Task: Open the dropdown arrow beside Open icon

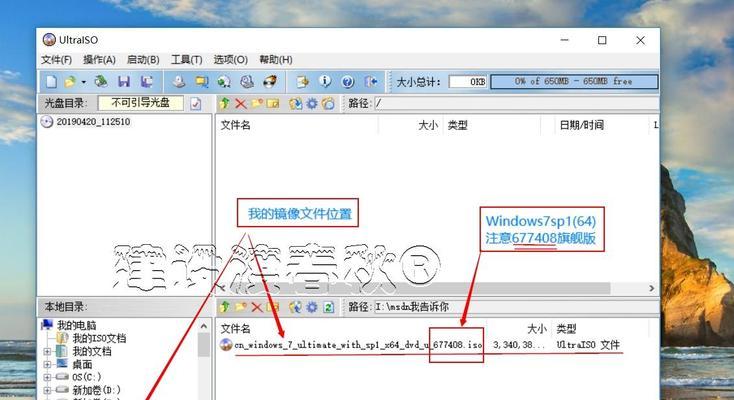Action: click(83, 82)
